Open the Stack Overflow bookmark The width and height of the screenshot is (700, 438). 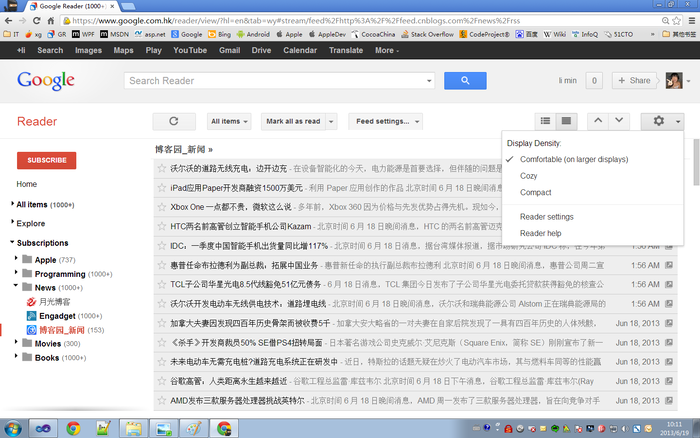click(x=427, y=34)
